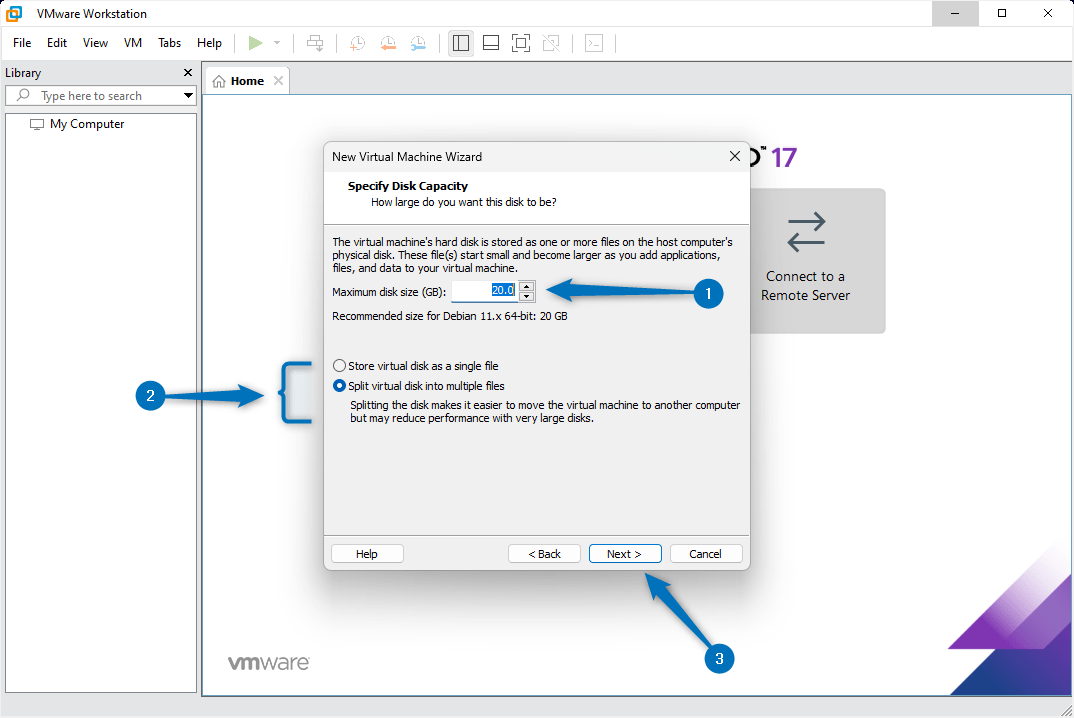Power on the virtual machine
Viewport: 1074px width, 718px height.
pyautogui.click(x=257, y=42)
